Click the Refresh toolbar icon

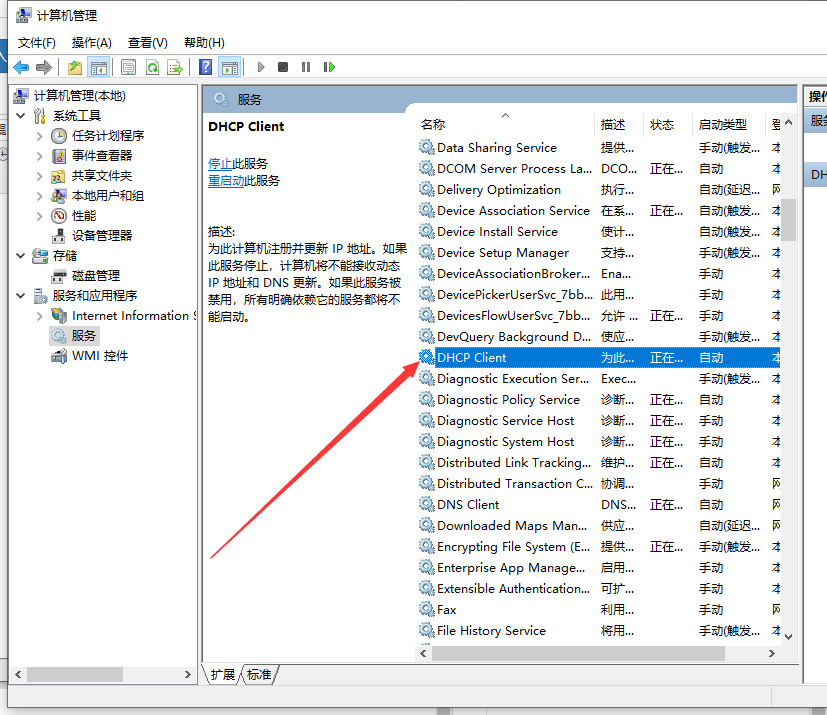(x=152, y=68)
